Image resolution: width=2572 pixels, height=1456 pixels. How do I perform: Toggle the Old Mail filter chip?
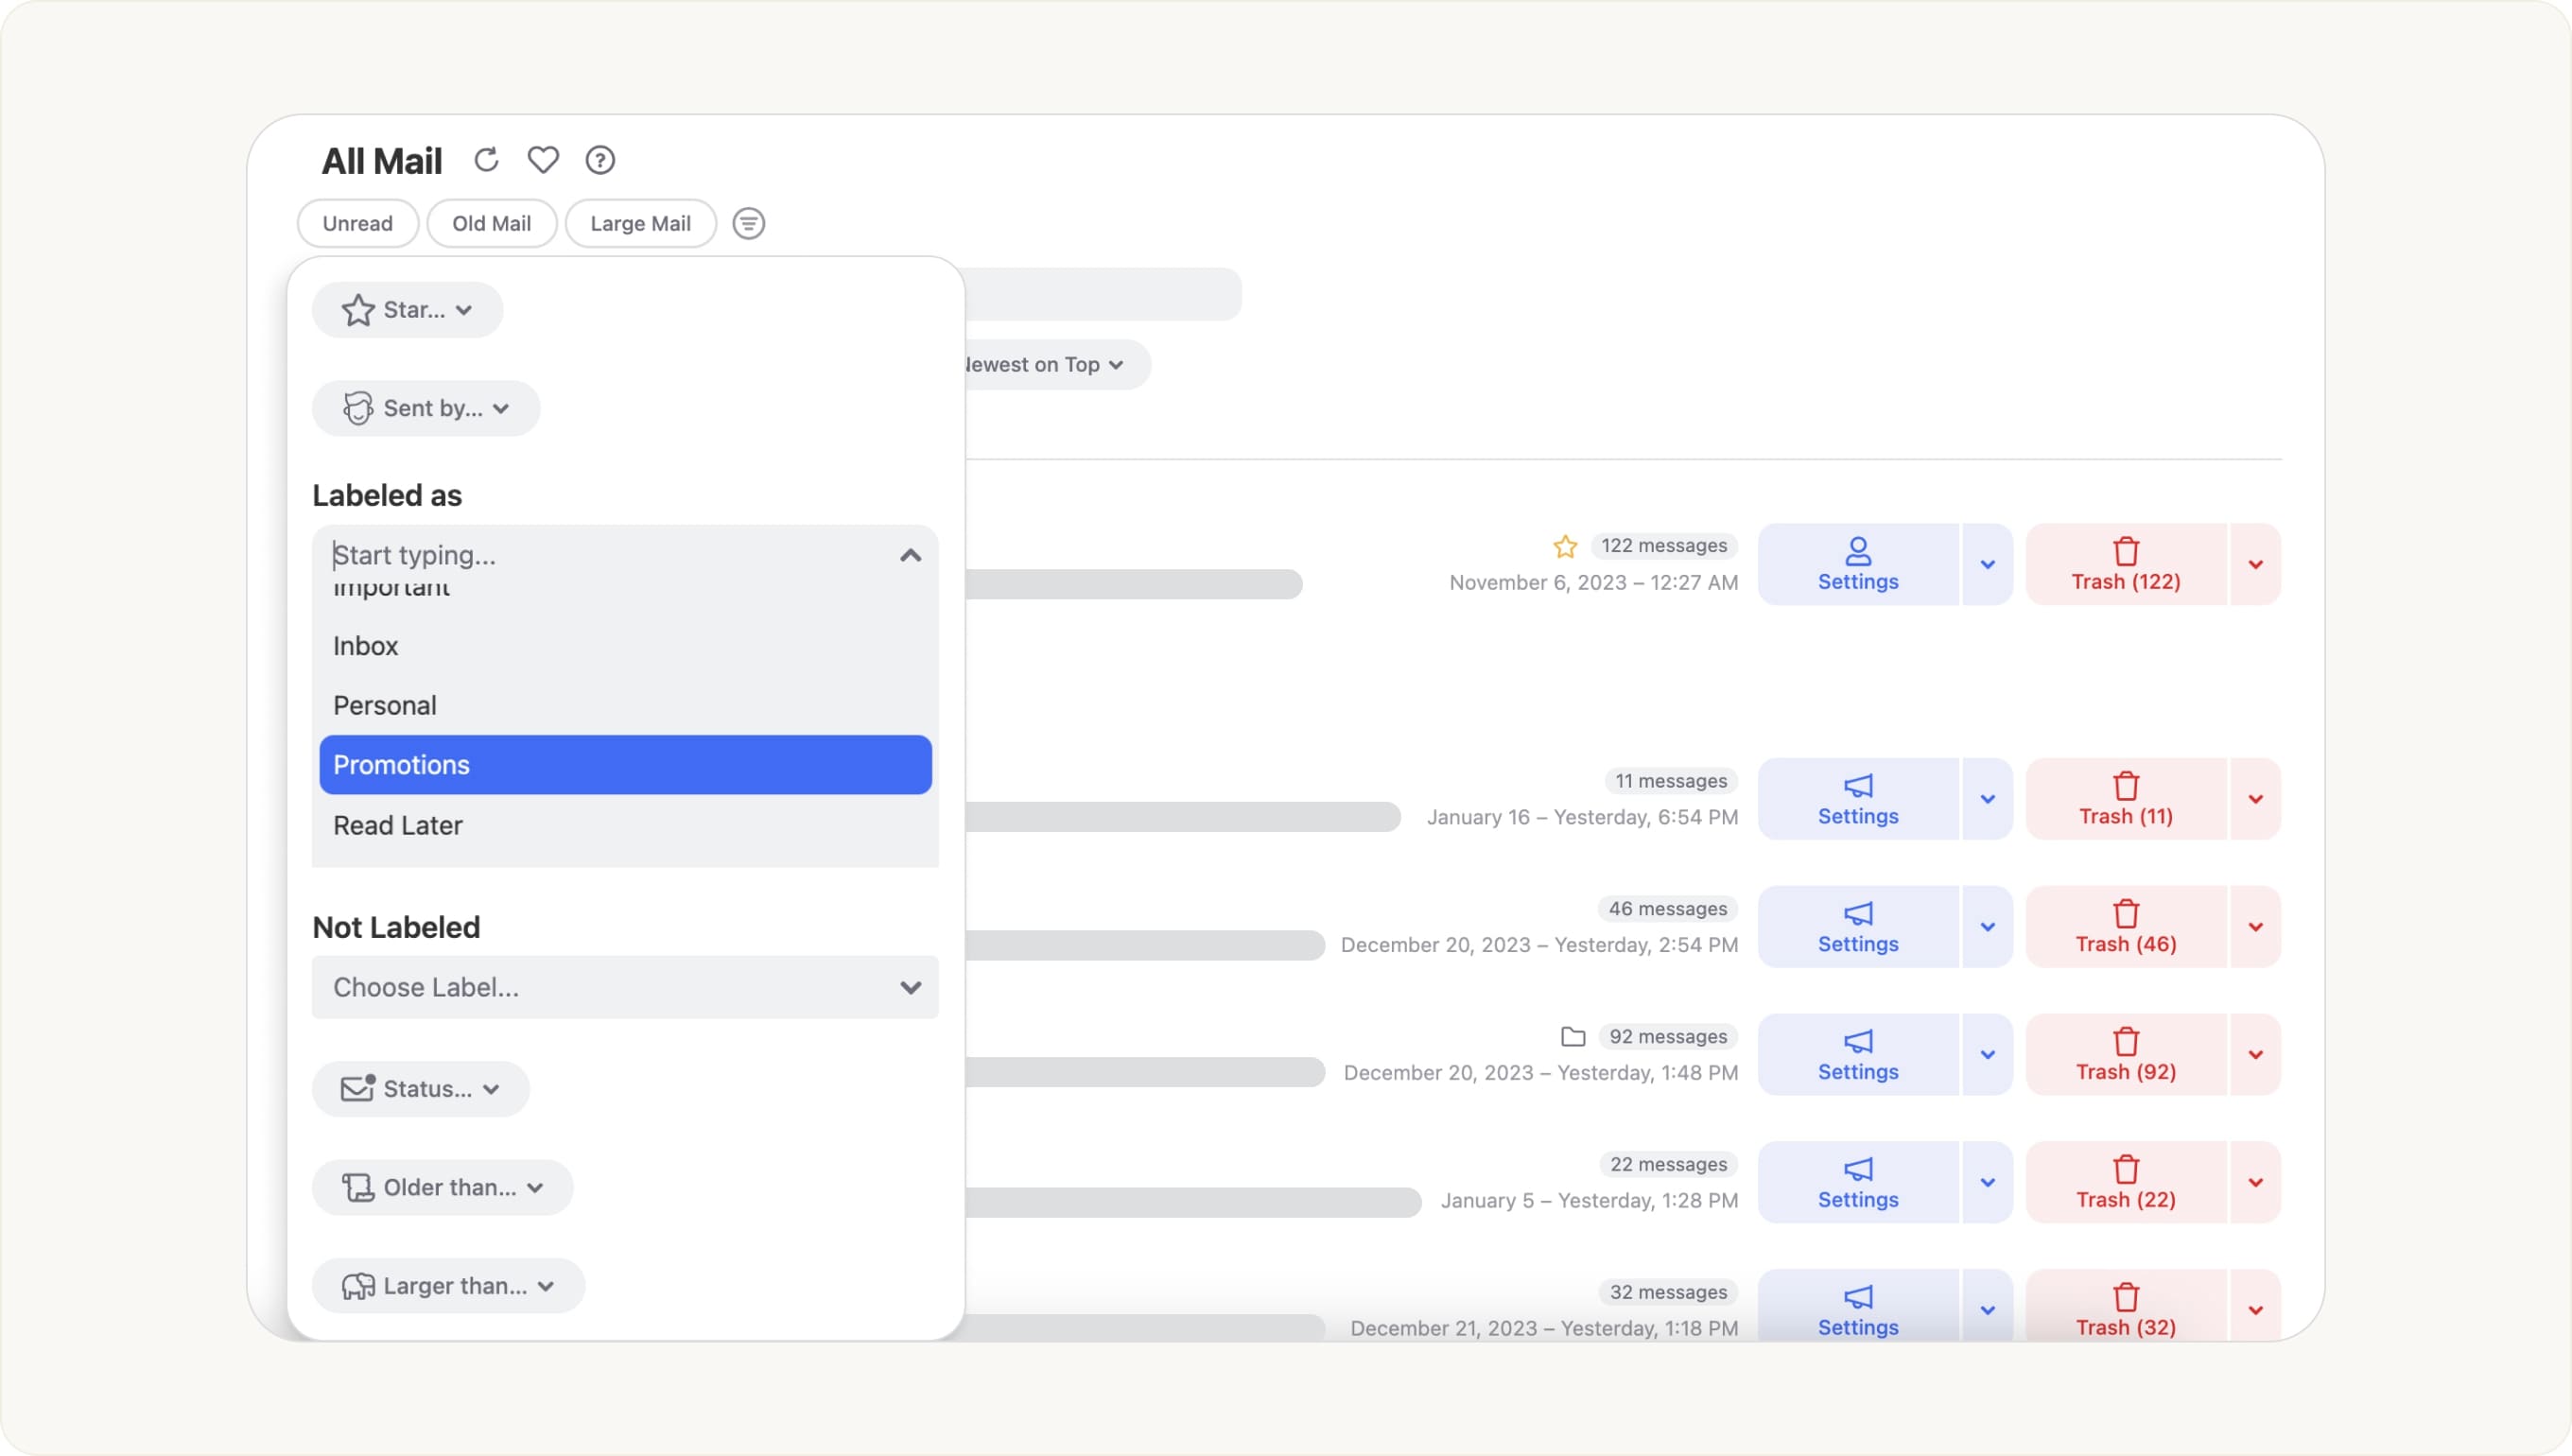tap(491, 223)
